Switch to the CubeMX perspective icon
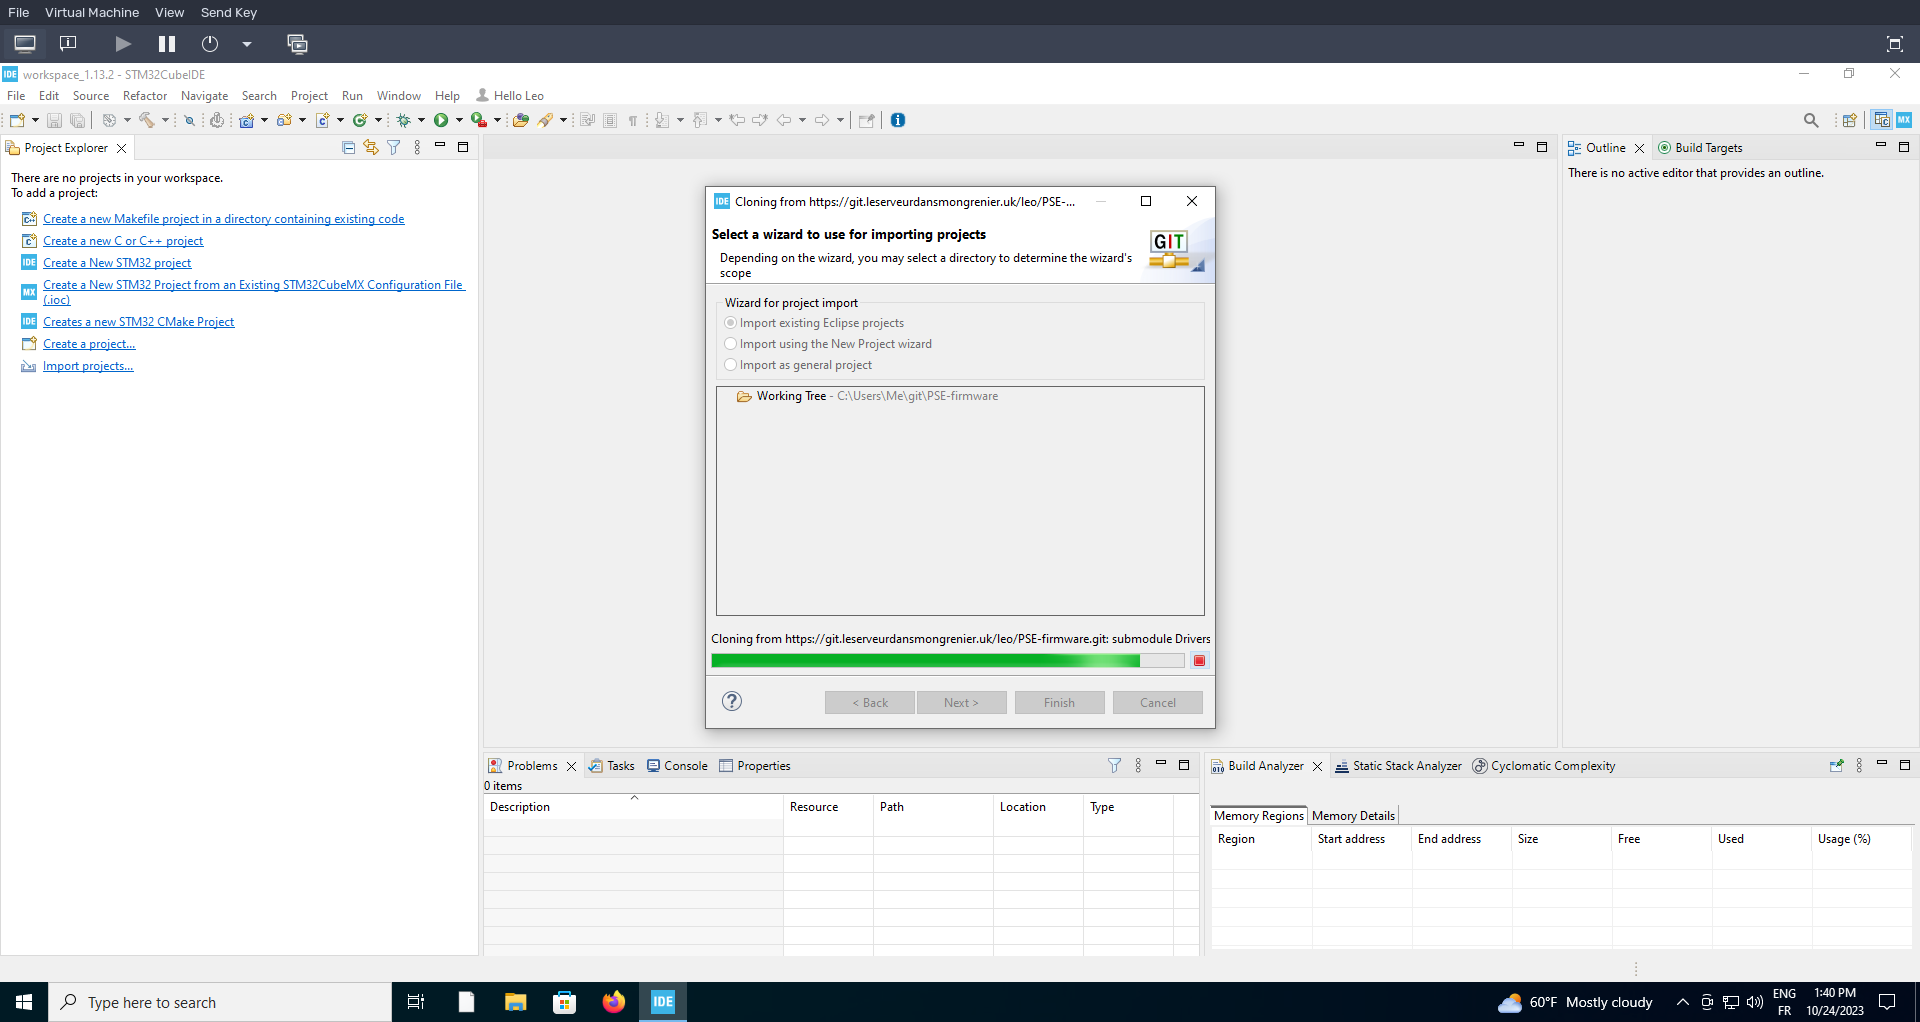Viewport: 1920px width, 1022px height. point(1904,120)
